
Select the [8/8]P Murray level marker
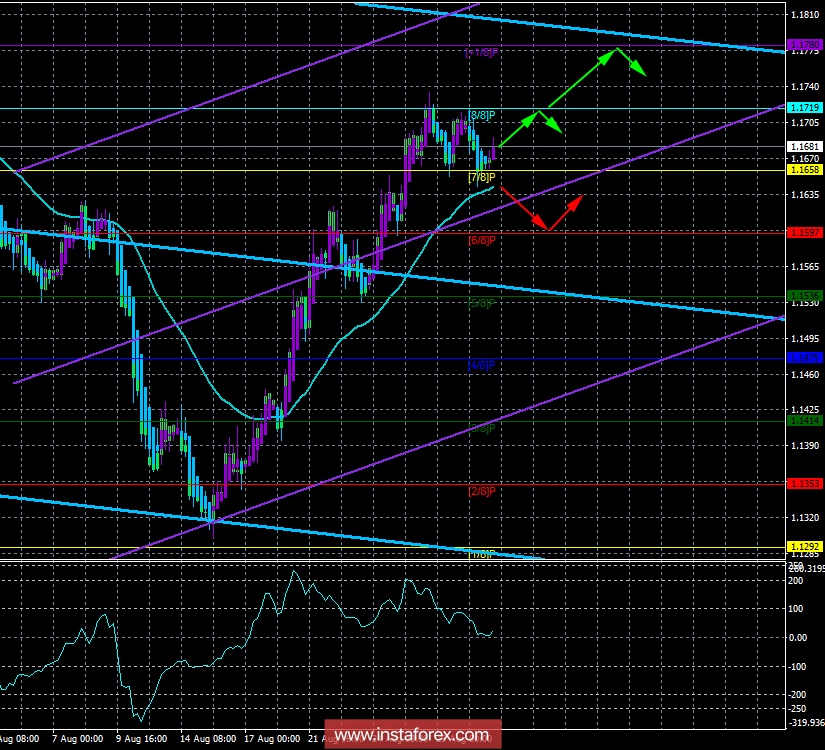click(x=481, y=115)
